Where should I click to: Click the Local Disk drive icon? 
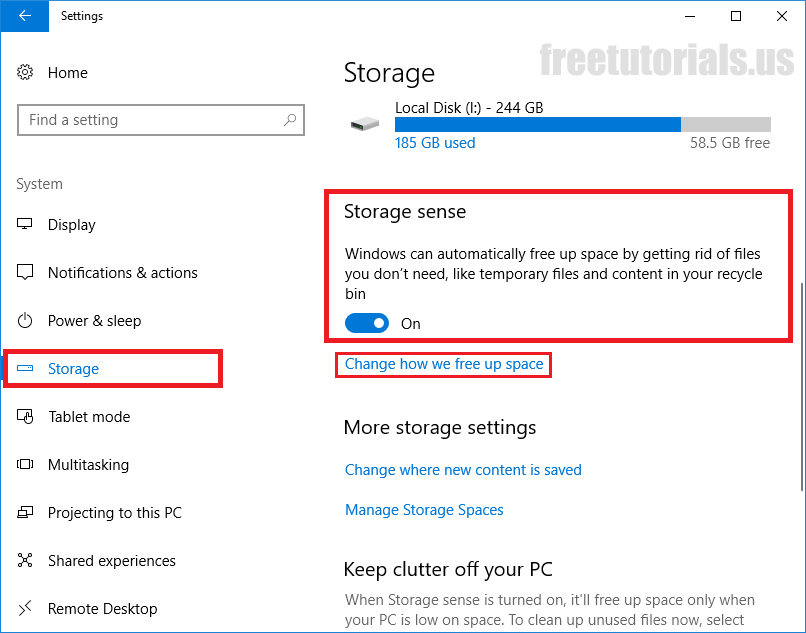pyautogui.click(x=364, y=124)
